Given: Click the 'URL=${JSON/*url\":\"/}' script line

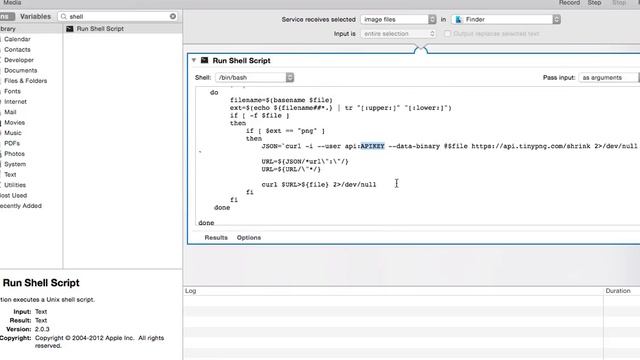Looking at the screenshot, I should coord(305,161).
